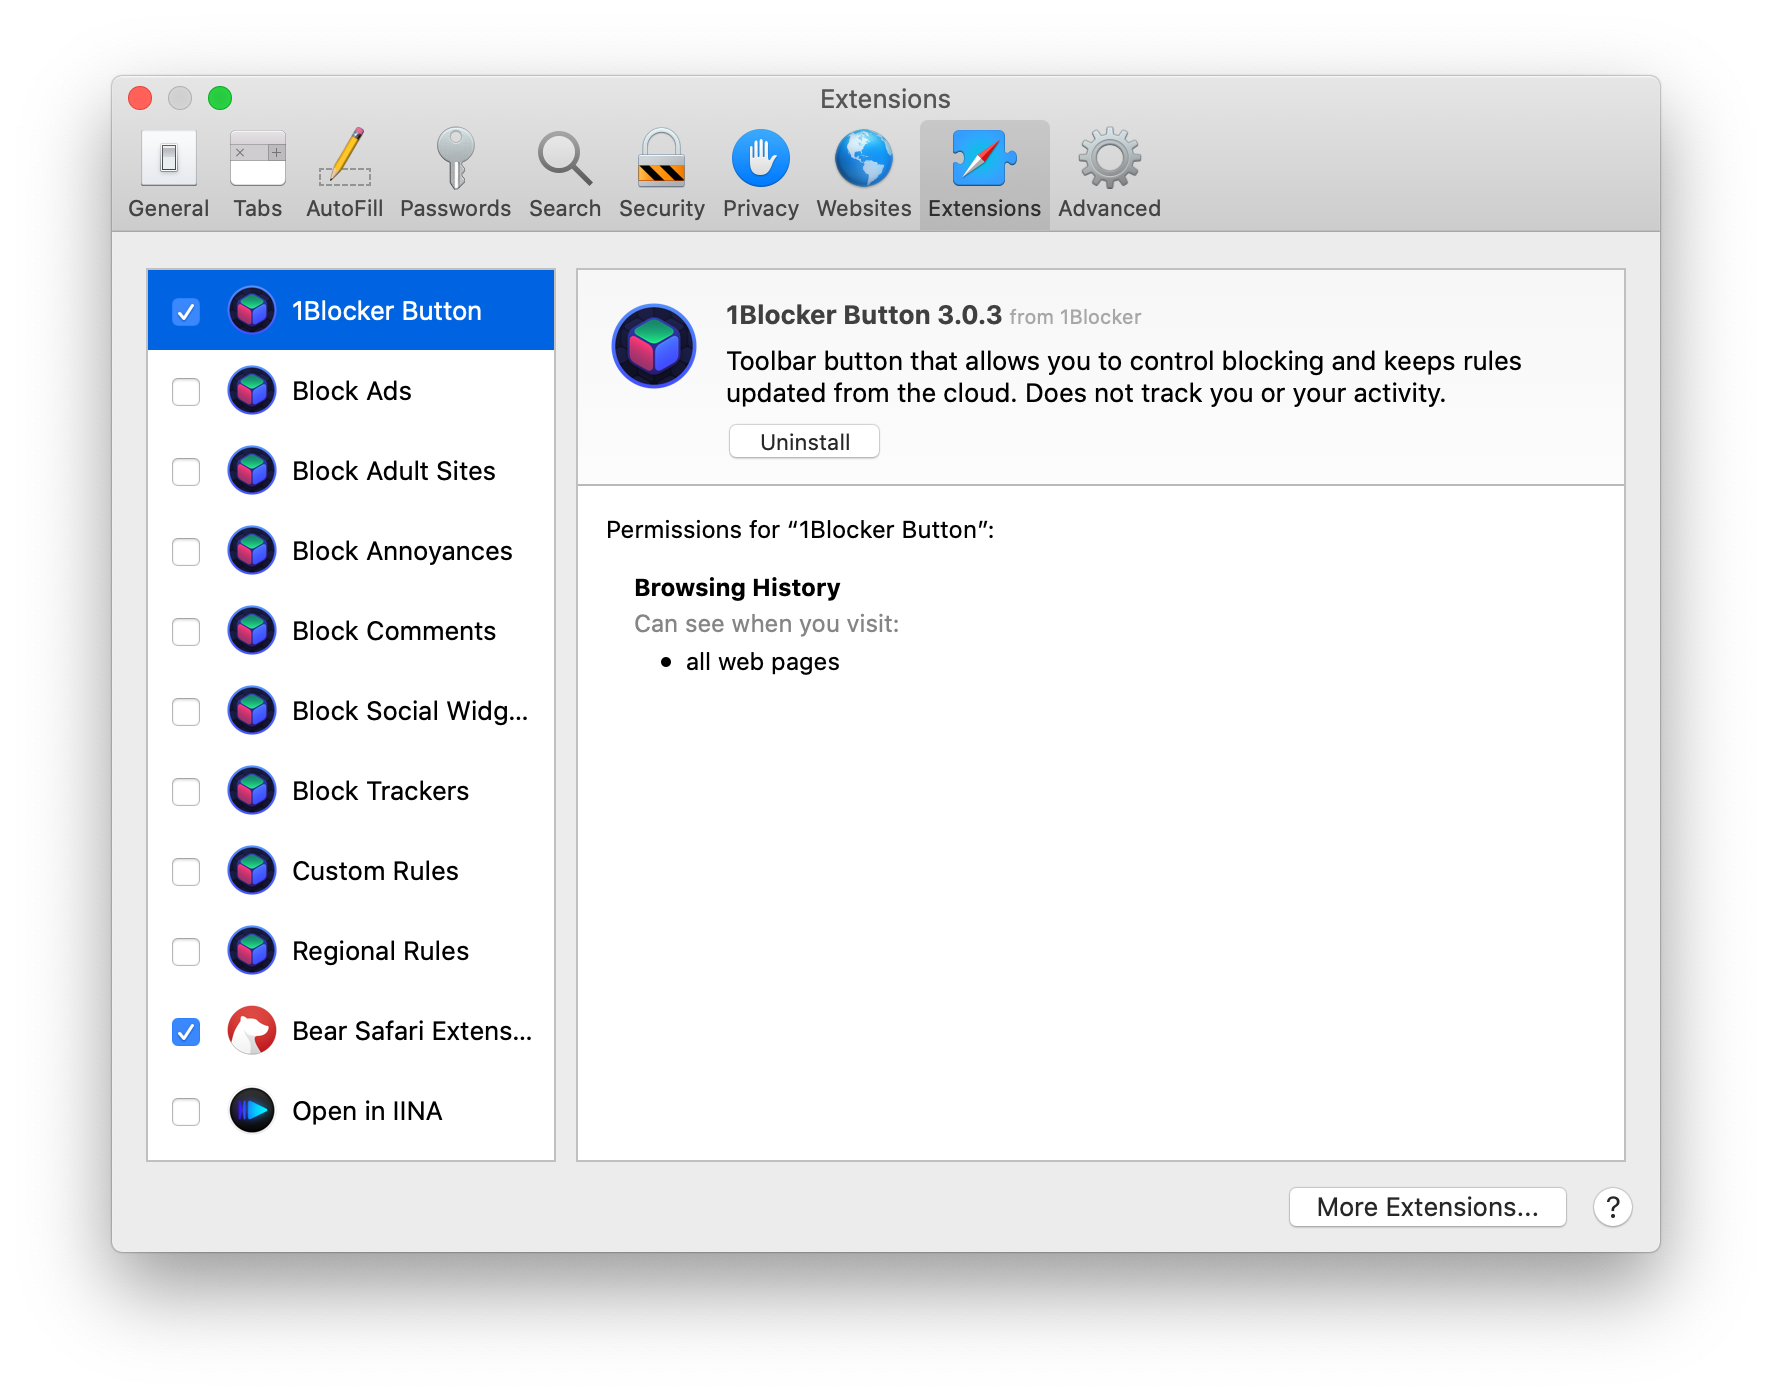Image resolution: width=1772 pixels, height=1400 pixels.
Task: Click the large 1Blocker detail icon
Action: [654, 346]
